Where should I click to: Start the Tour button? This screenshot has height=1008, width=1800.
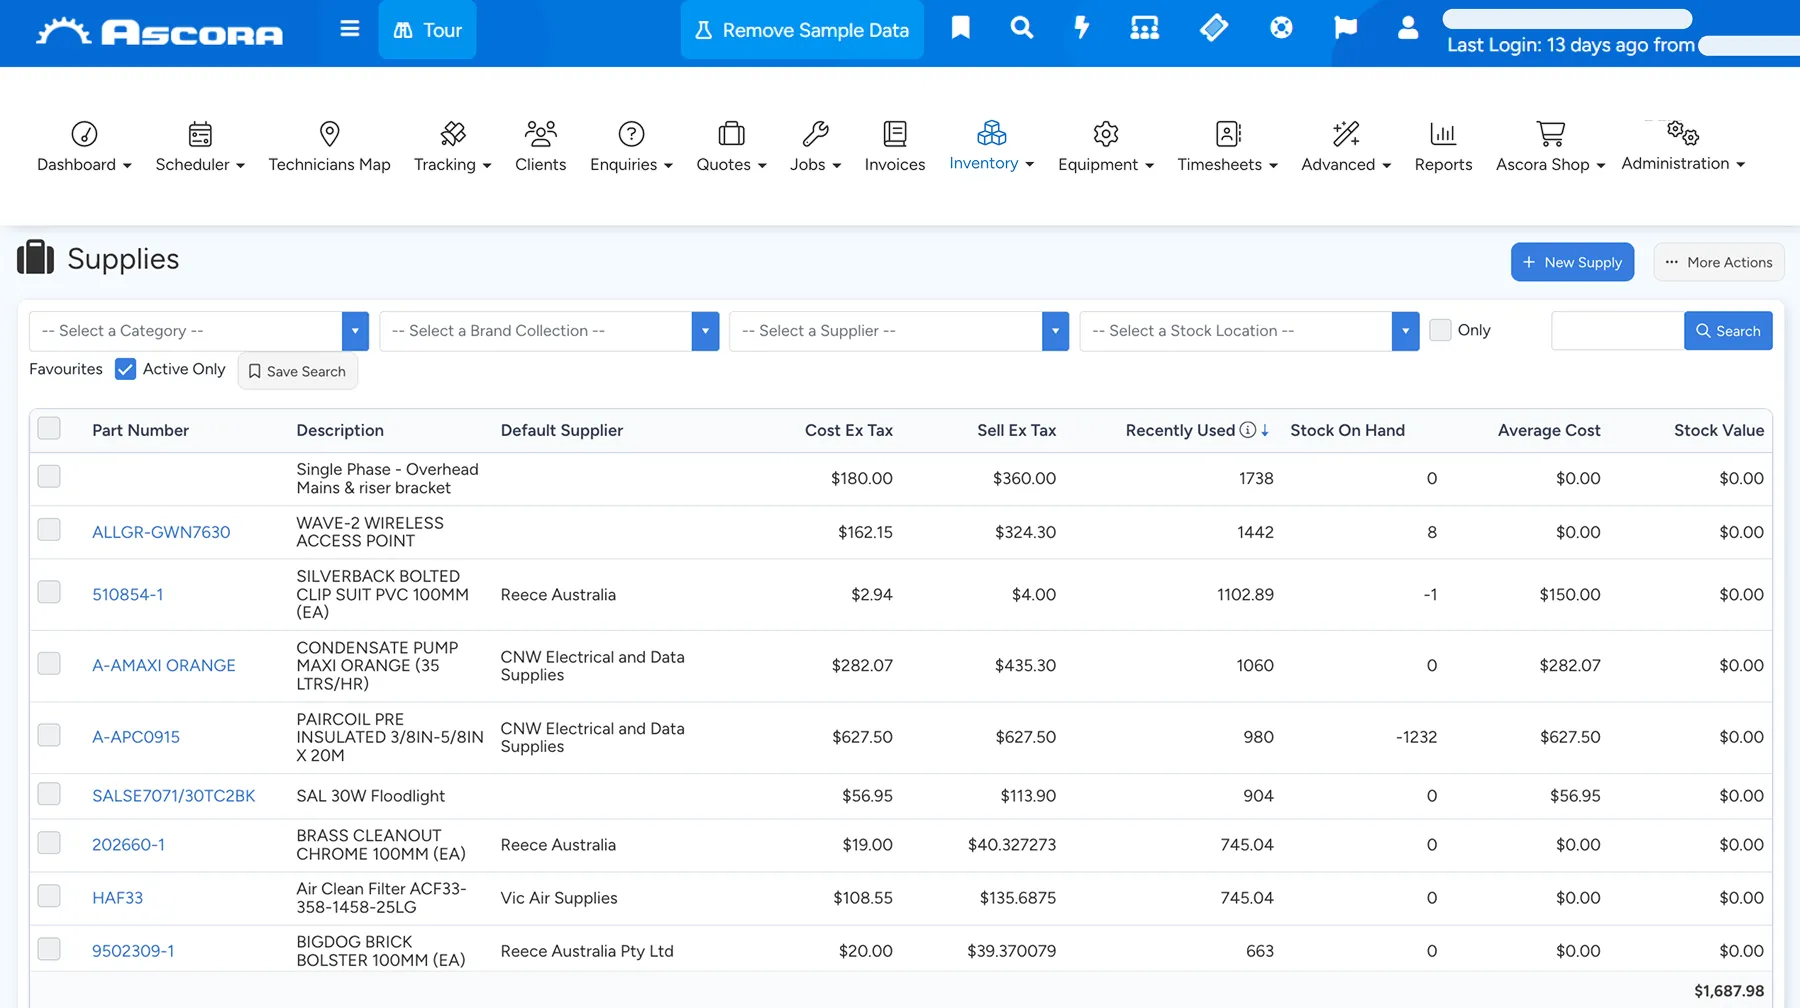point(427,30)
